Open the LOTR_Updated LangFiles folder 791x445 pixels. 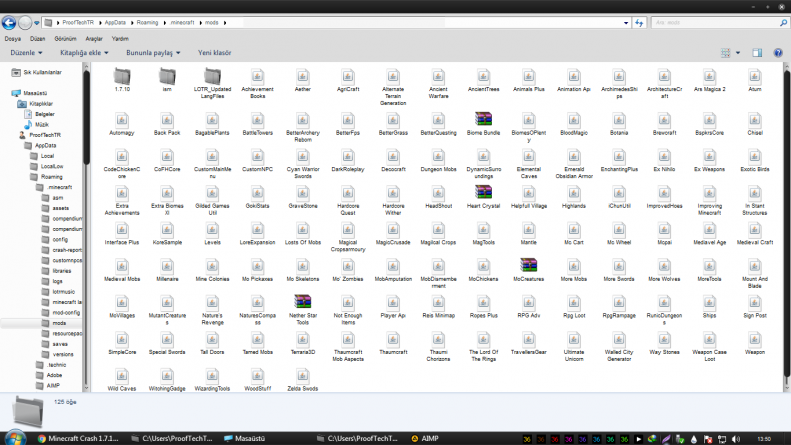(x=212, y=83)
